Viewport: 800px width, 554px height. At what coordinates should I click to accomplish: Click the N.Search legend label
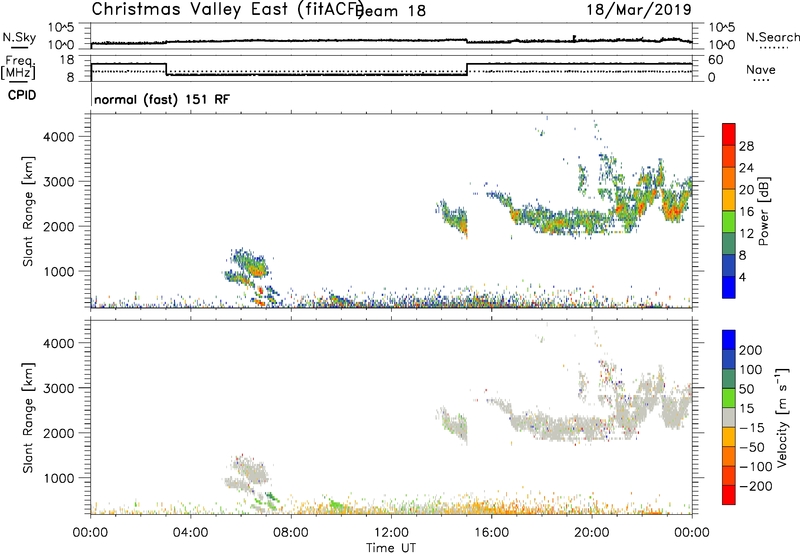point(772,37)
